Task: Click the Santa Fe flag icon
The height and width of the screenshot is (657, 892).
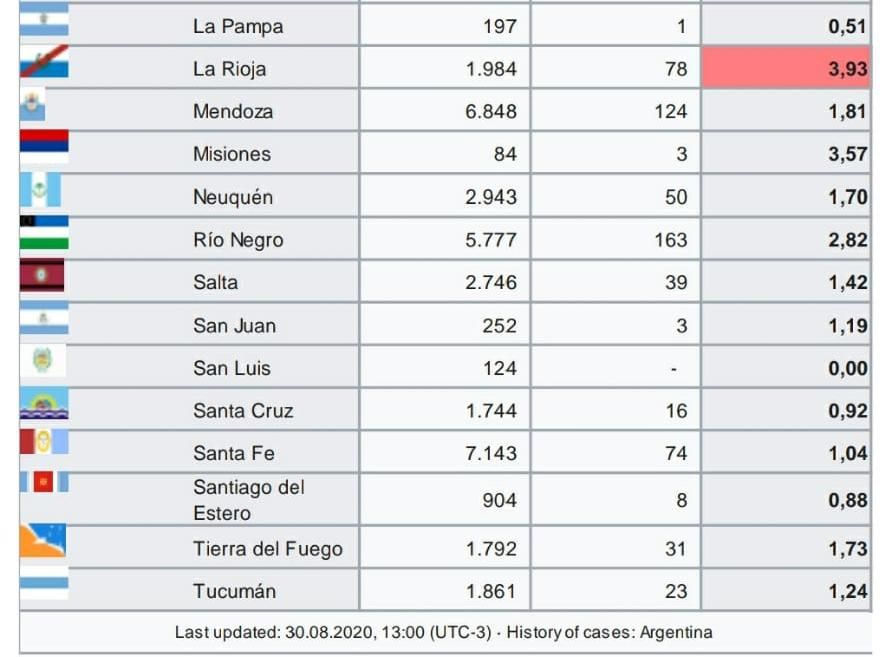Action: [x=44, y=442]
